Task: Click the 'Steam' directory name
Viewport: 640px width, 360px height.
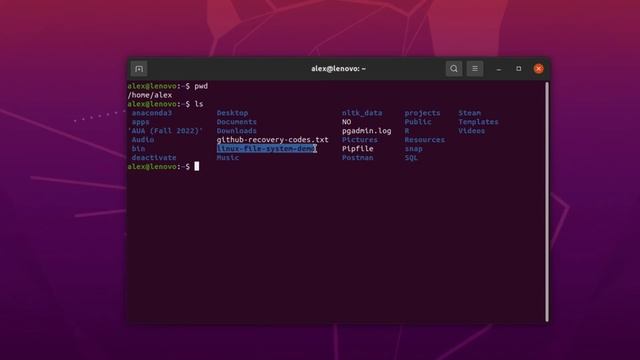Action: click(x=469, y=113)
